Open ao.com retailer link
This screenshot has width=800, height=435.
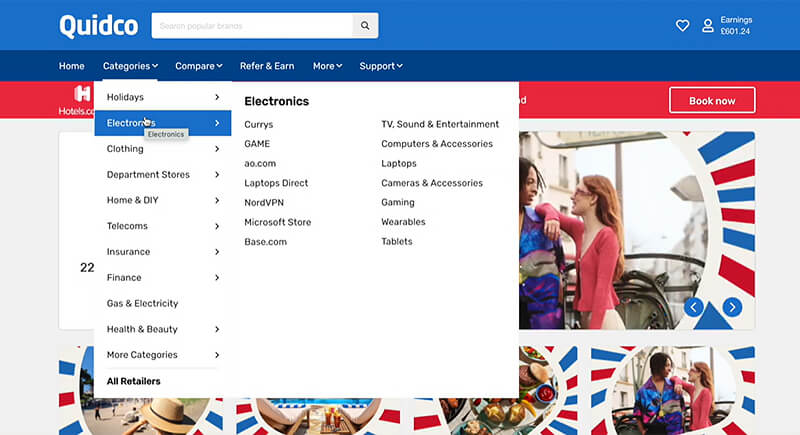(260, 163)
